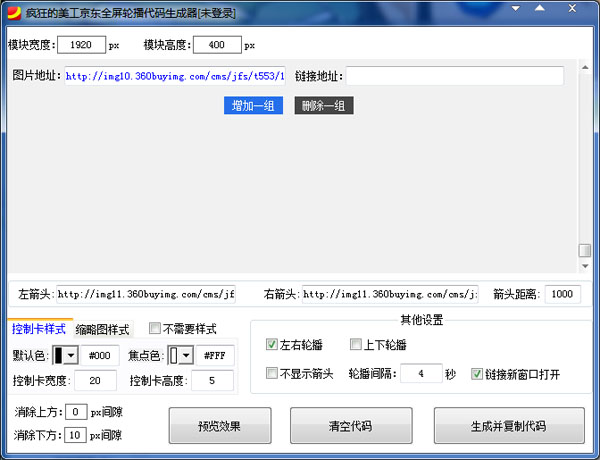
Task: Click the 预览效果 button
Action: [x=220, y=426]
